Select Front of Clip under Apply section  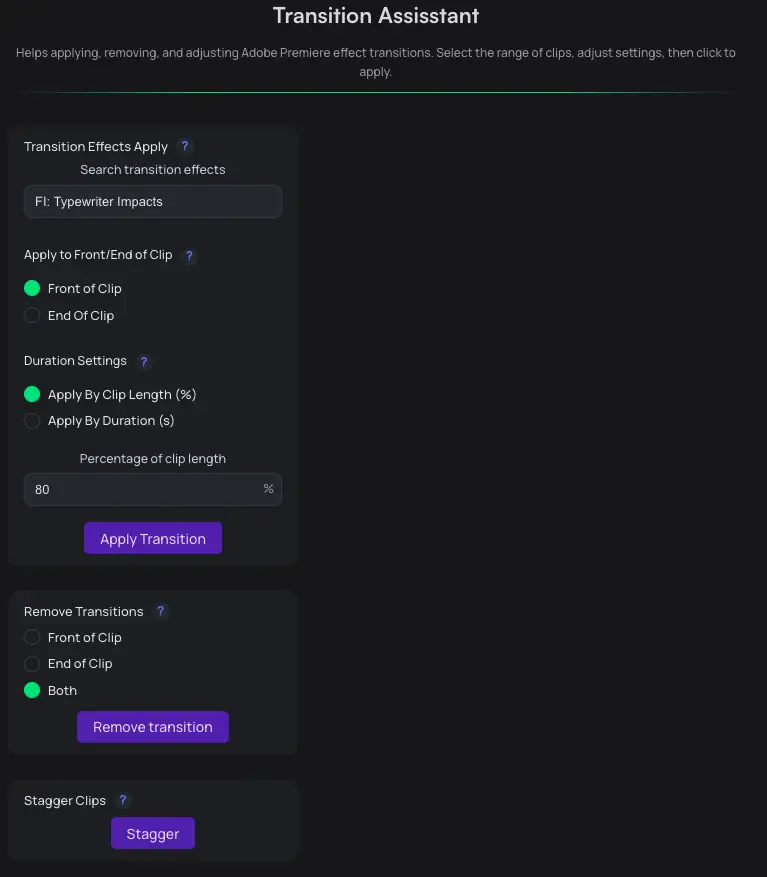tap(32, 288)
